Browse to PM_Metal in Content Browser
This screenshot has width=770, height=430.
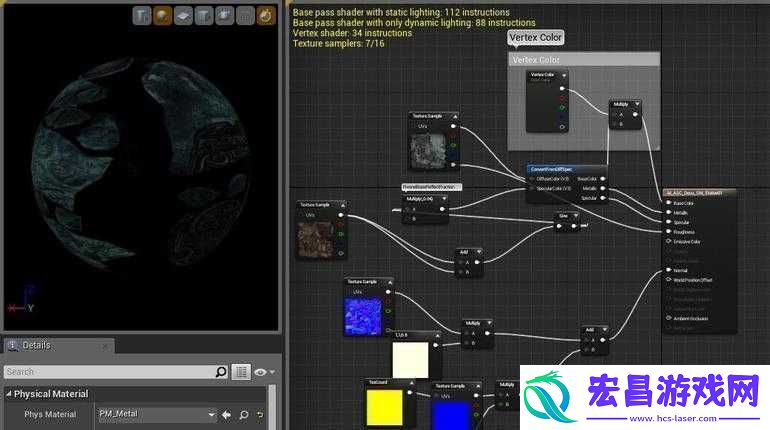(244, 415)
